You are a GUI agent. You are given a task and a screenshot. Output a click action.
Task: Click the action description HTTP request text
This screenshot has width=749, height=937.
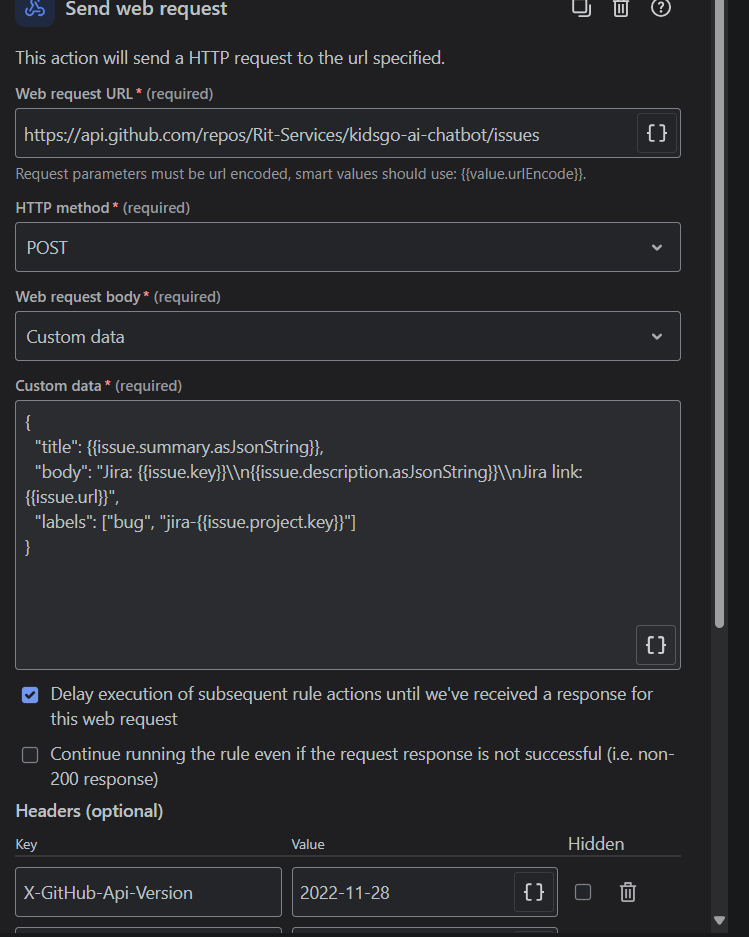[230, 58]
